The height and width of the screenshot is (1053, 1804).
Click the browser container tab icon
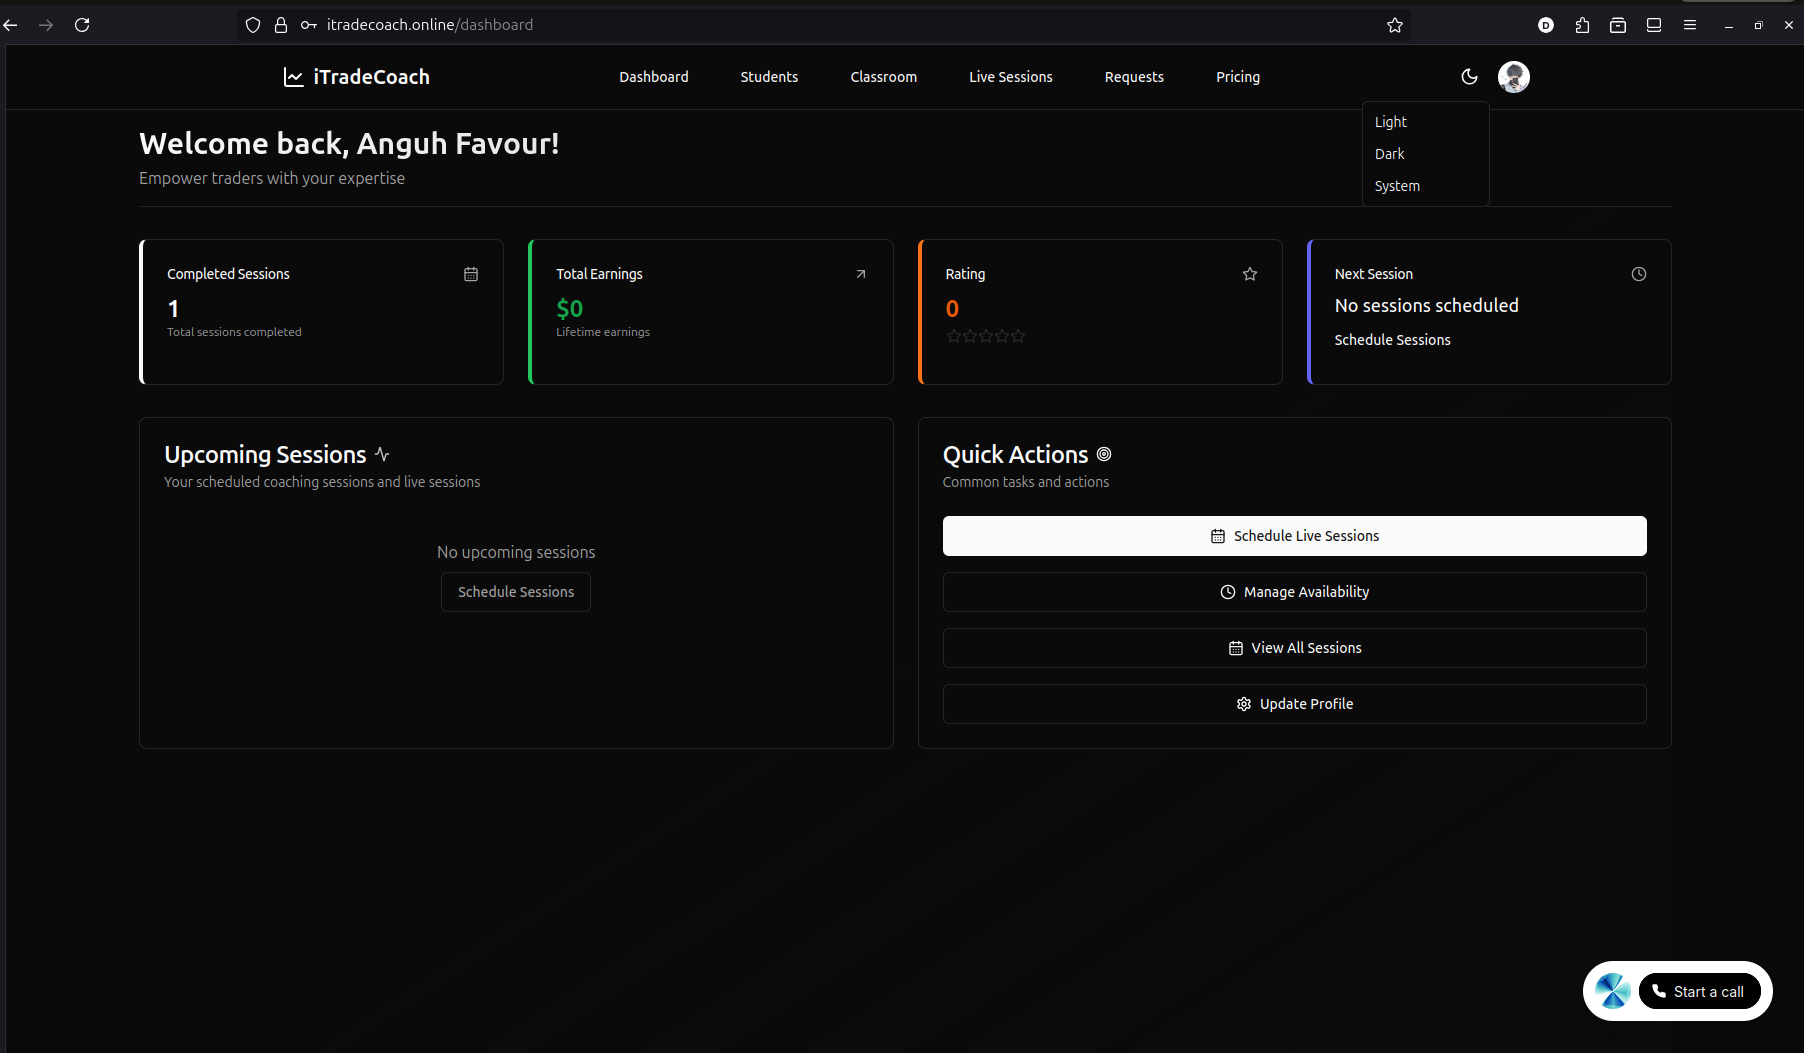(1618, 25)
